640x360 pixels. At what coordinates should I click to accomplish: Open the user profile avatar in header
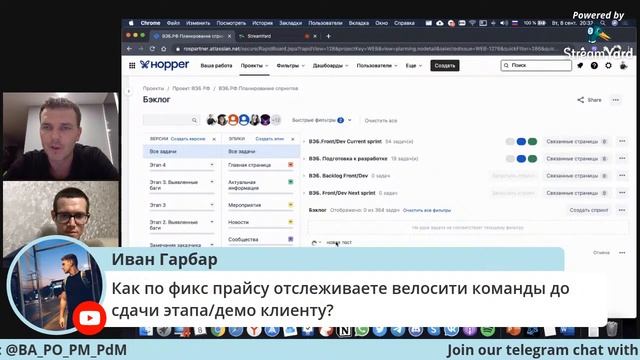click(623, 65)
